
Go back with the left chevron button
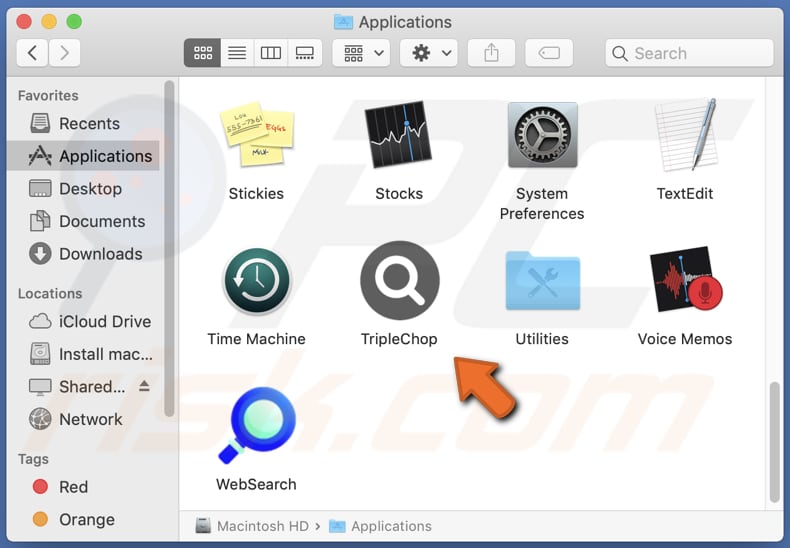[x=32, y=53]
